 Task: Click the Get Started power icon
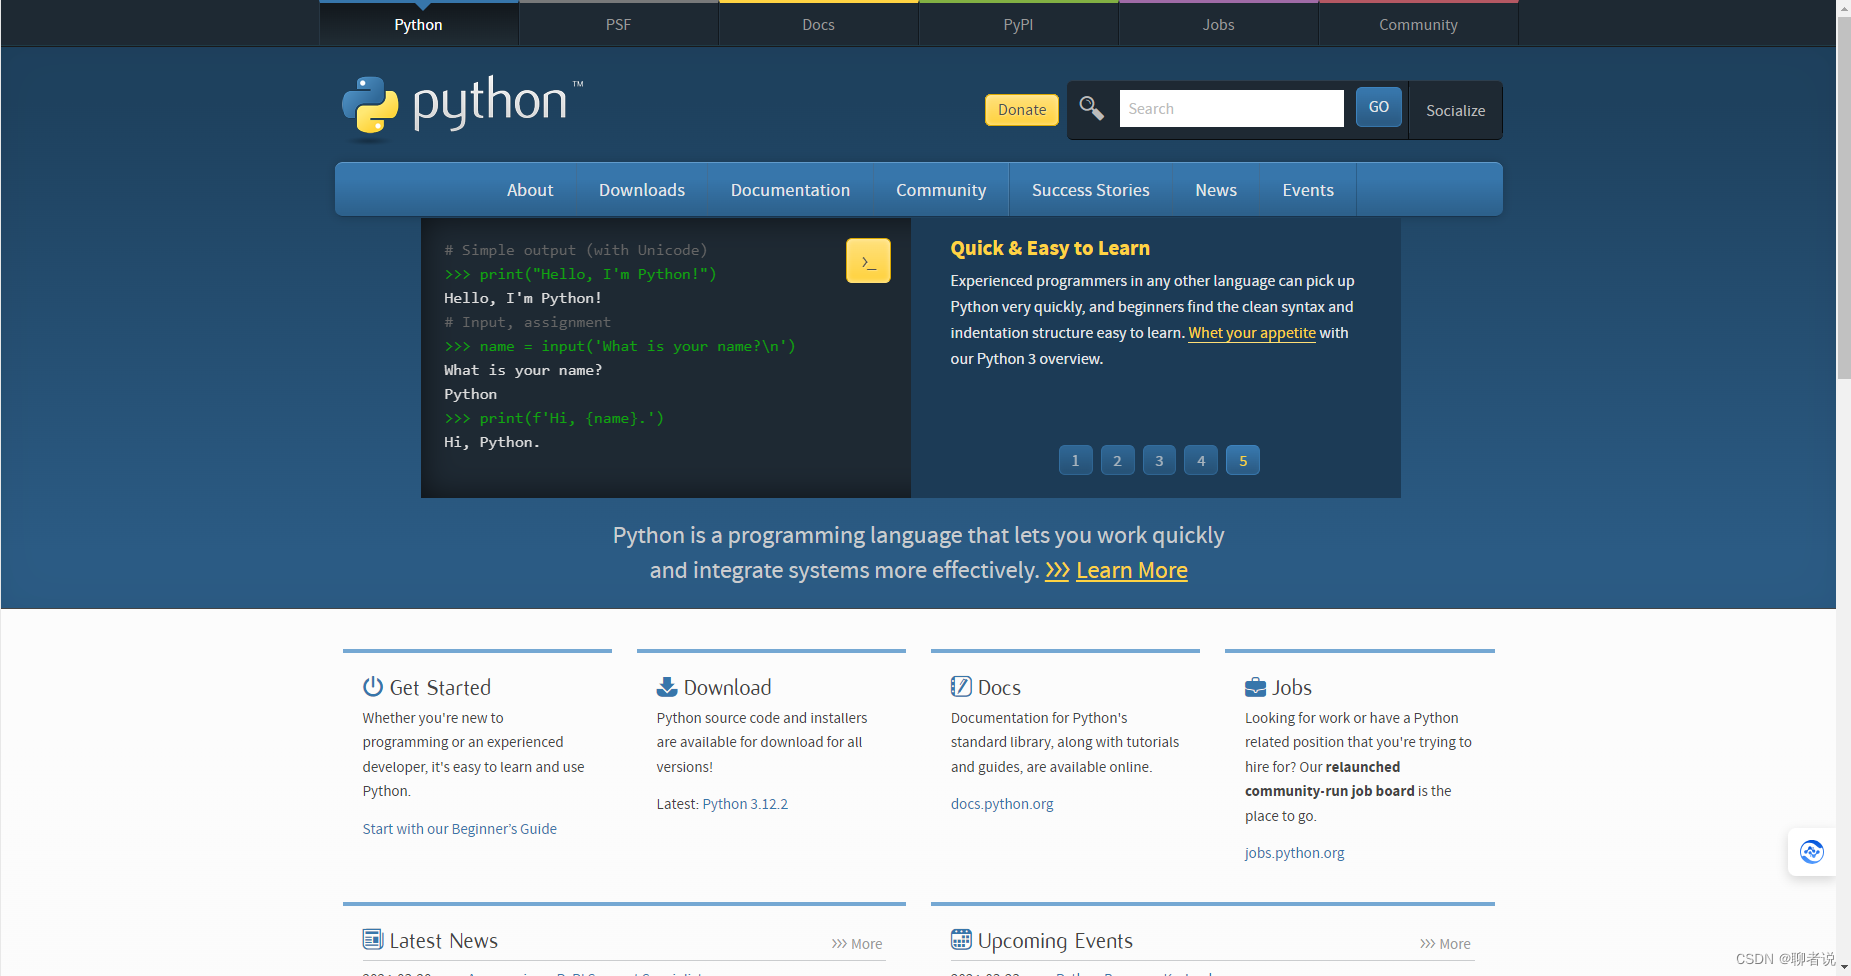(372, 686)
